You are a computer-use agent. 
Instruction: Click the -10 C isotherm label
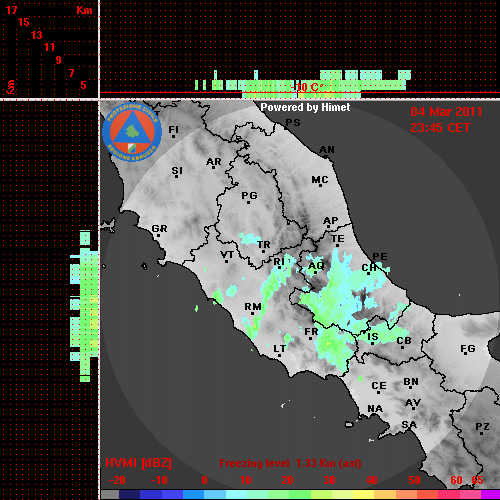pos(307,87)
